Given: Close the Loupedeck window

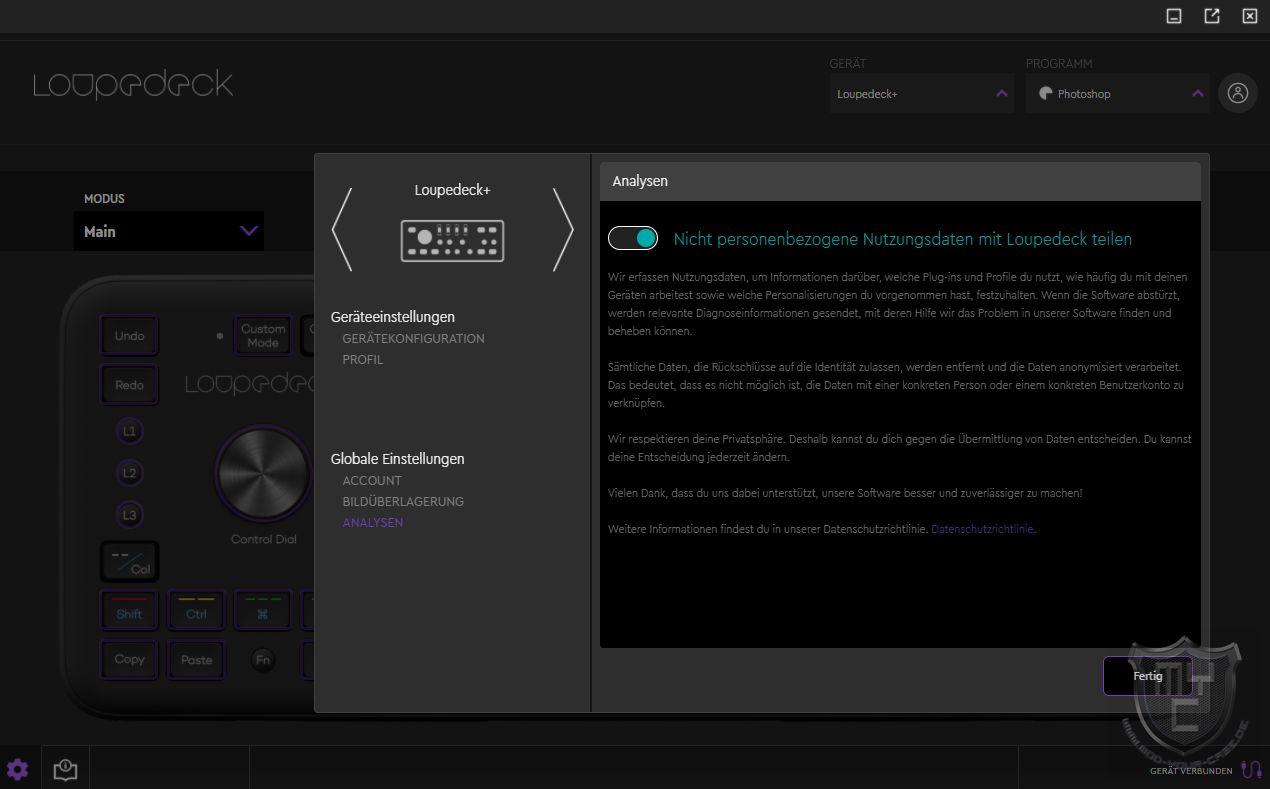Looking at the screenshot, I should pyautogui.click(x=1250, y=16).
